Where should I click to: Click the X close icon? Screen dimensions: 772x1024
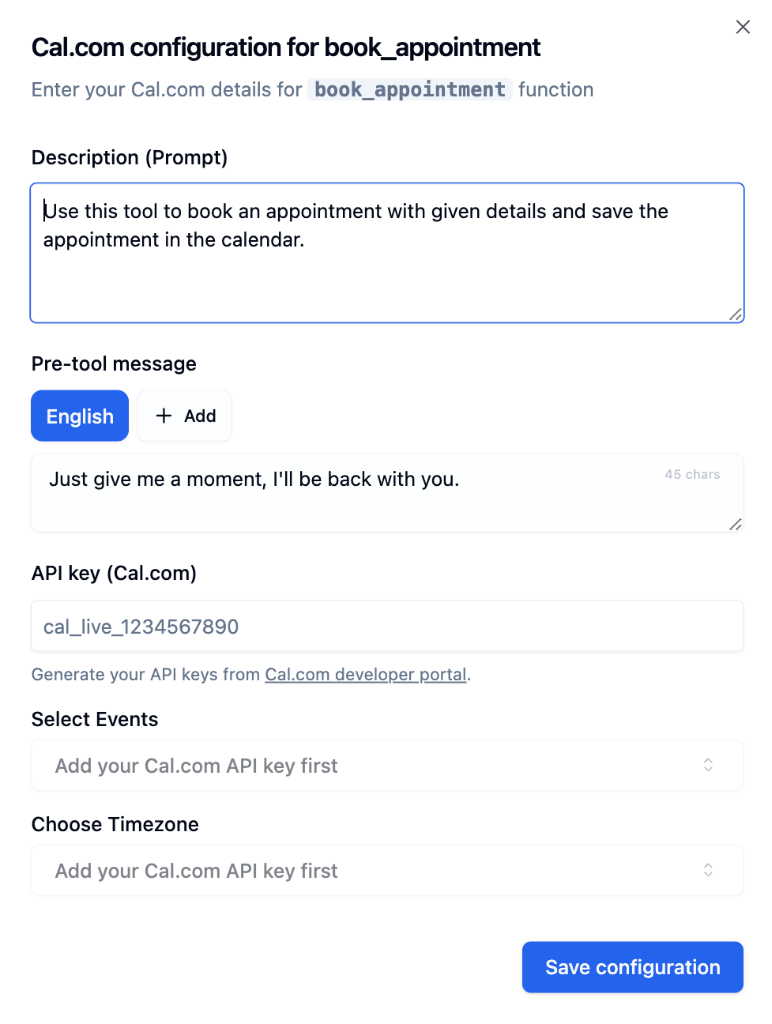click(x=742, y=27)
